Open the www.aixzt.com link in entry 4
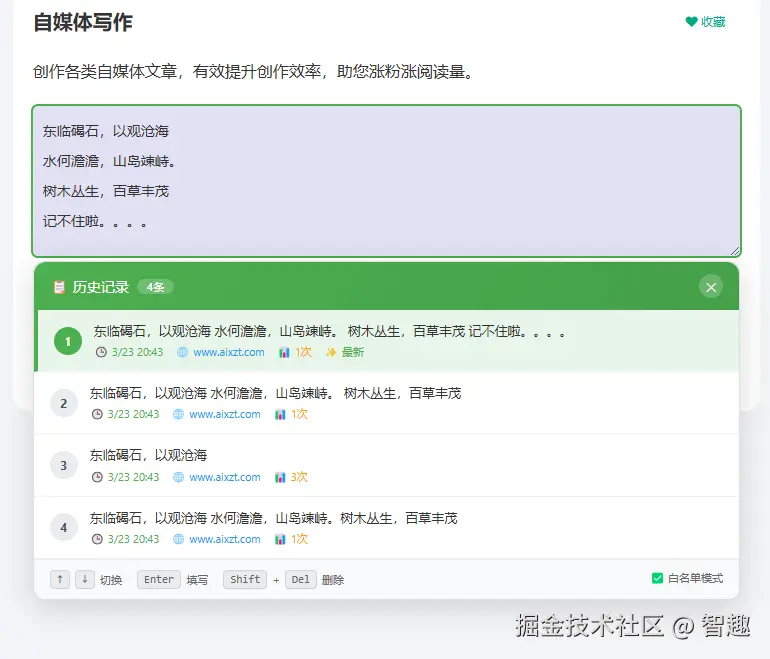The width and height of the screenshot is (770, 659). tap(225, 539)
